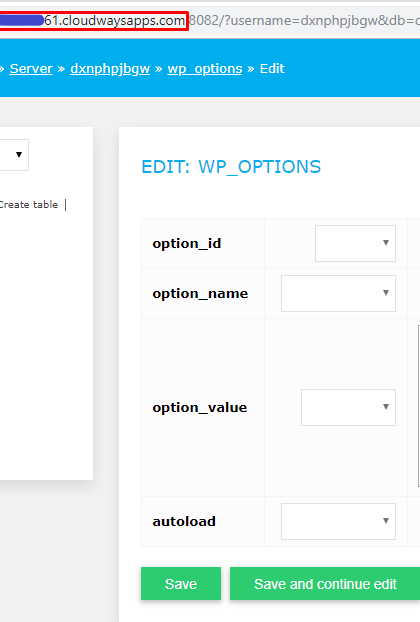Screen dimensions: 420x622
Task: Click the EDIT: WP_OPTIONS heading
Action: (x=231, y=167)
